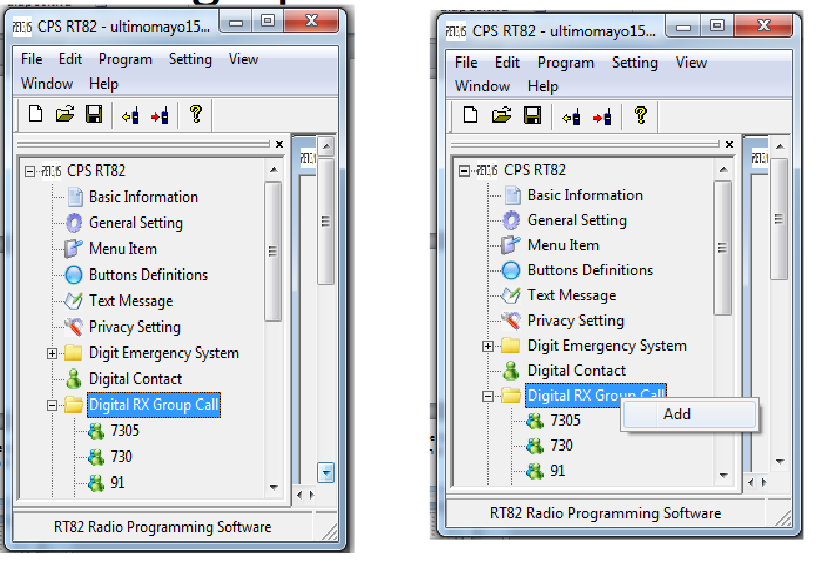Click tree scrollbar up arrow in right window
The width and height of the screenshot is (818, 567).
pos(723,170)
